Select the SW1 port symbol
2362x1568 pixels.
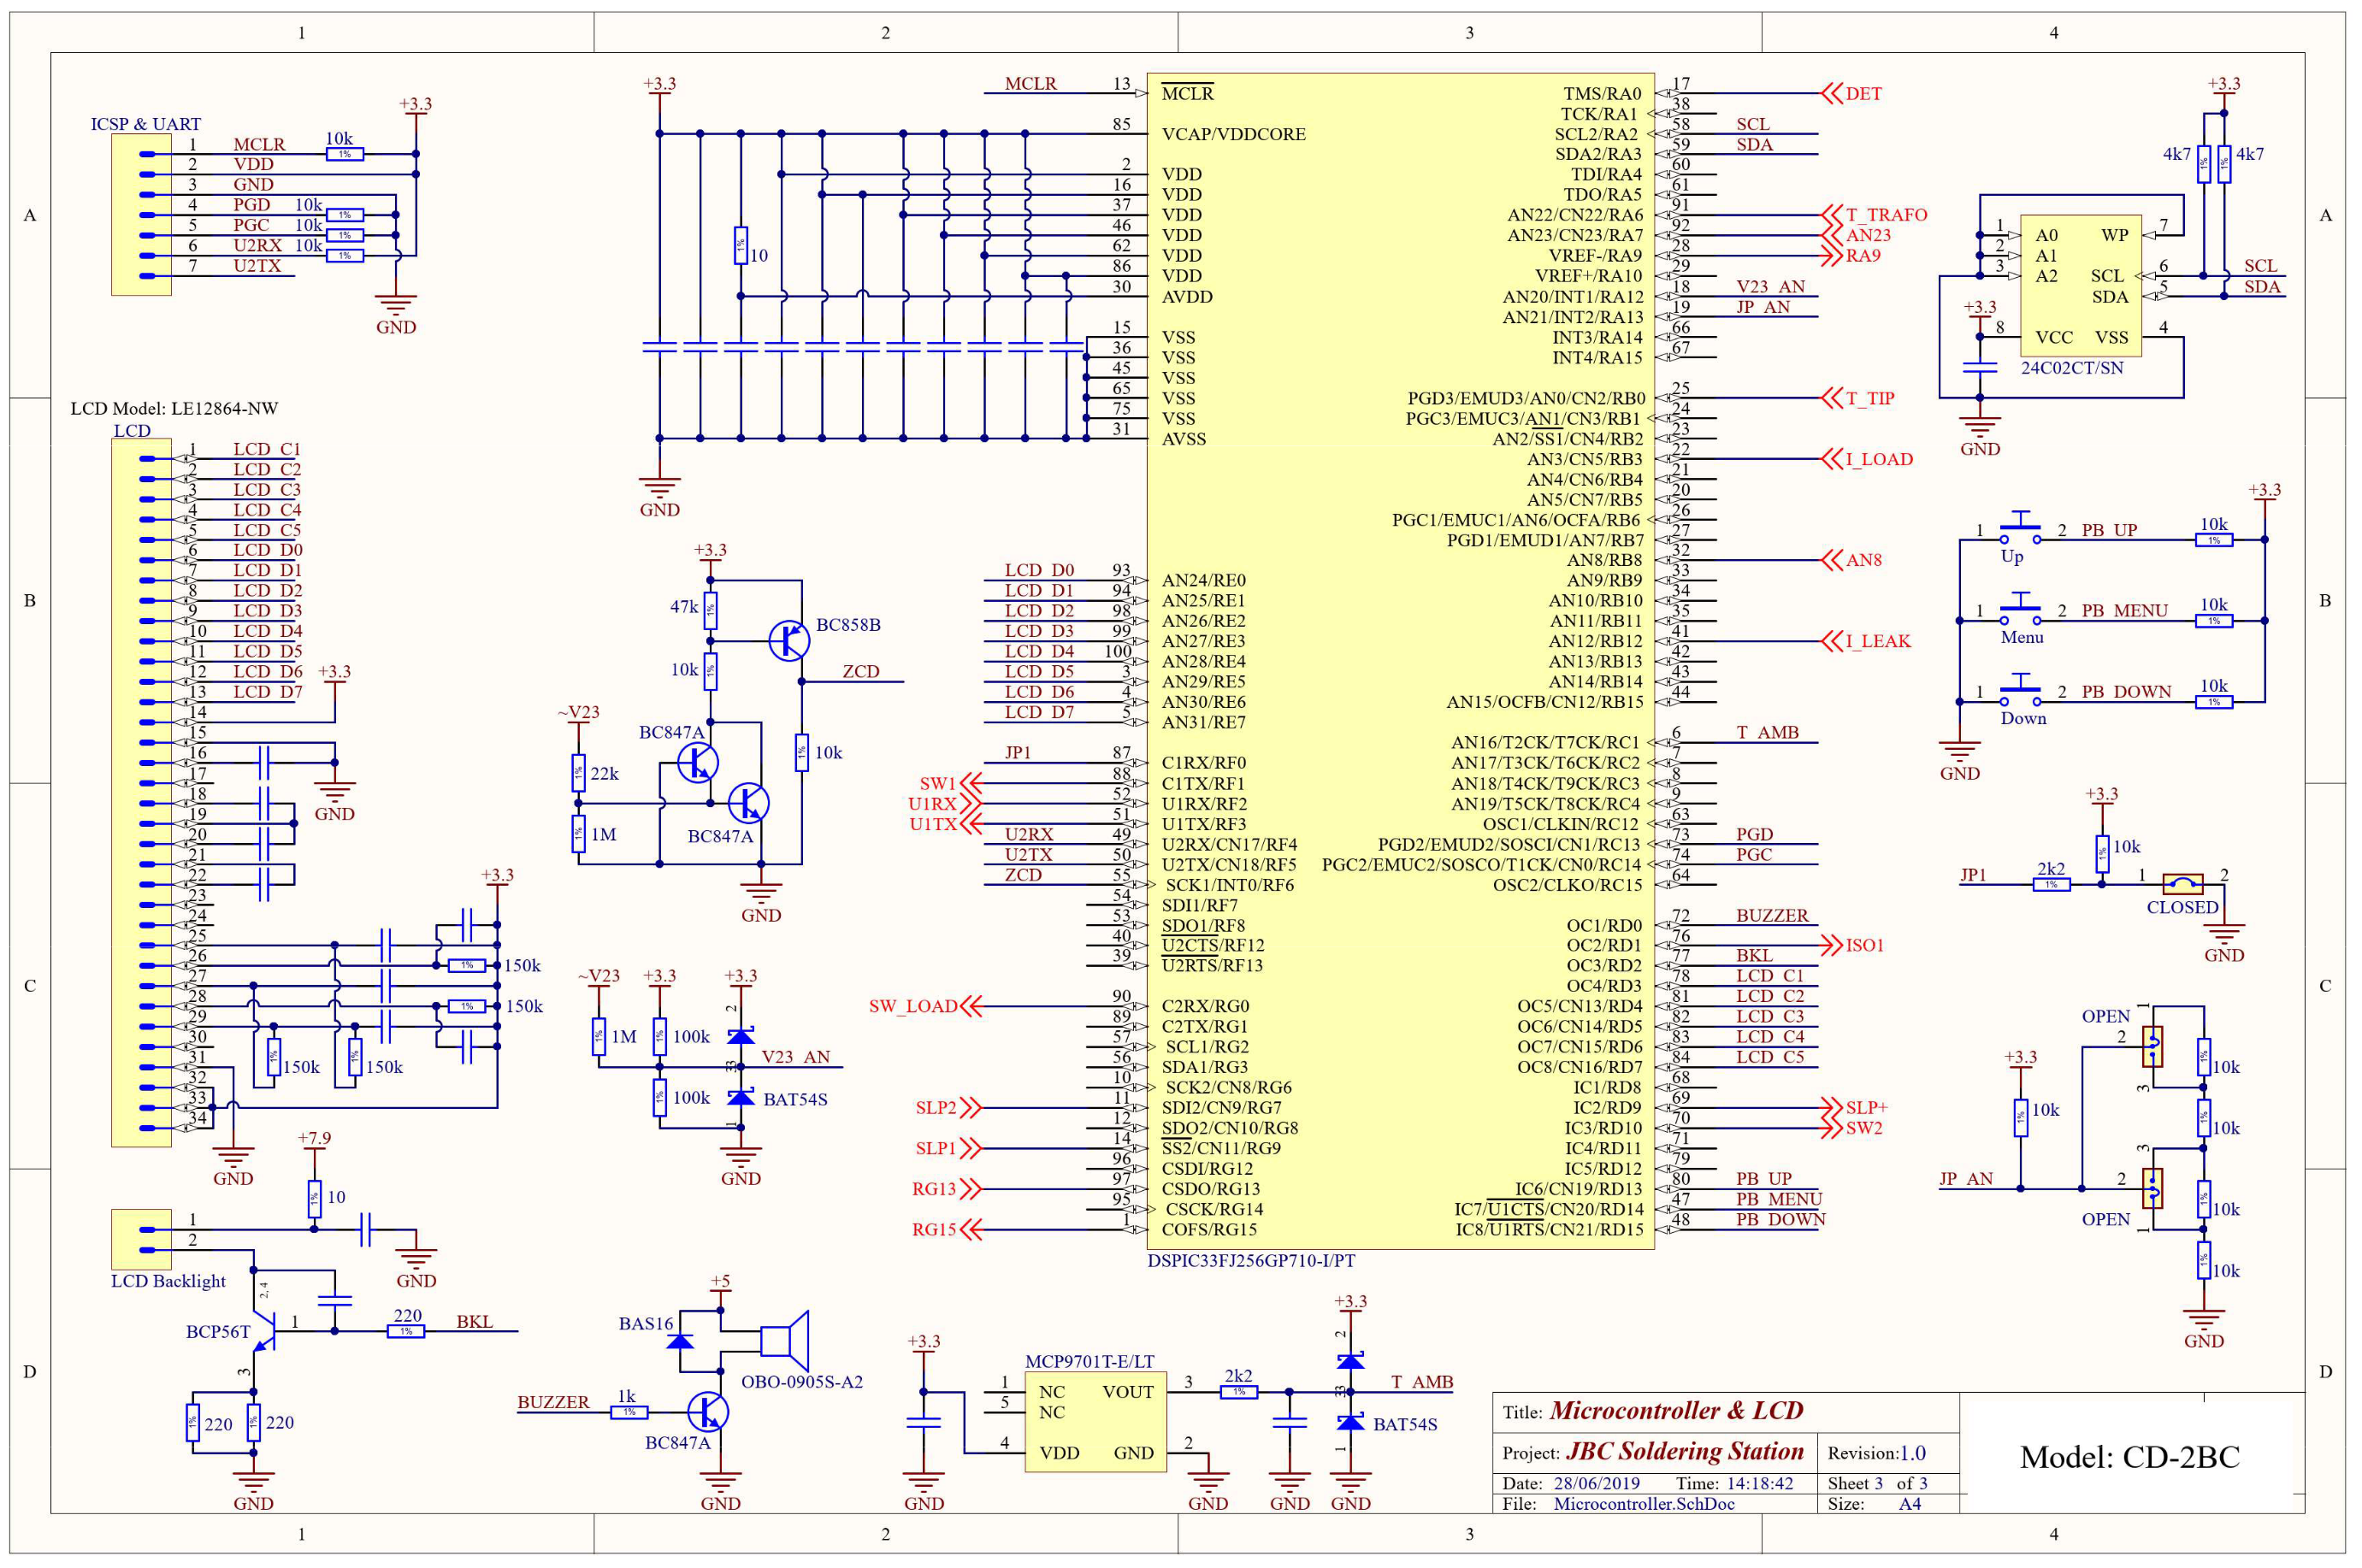point(951,783)
